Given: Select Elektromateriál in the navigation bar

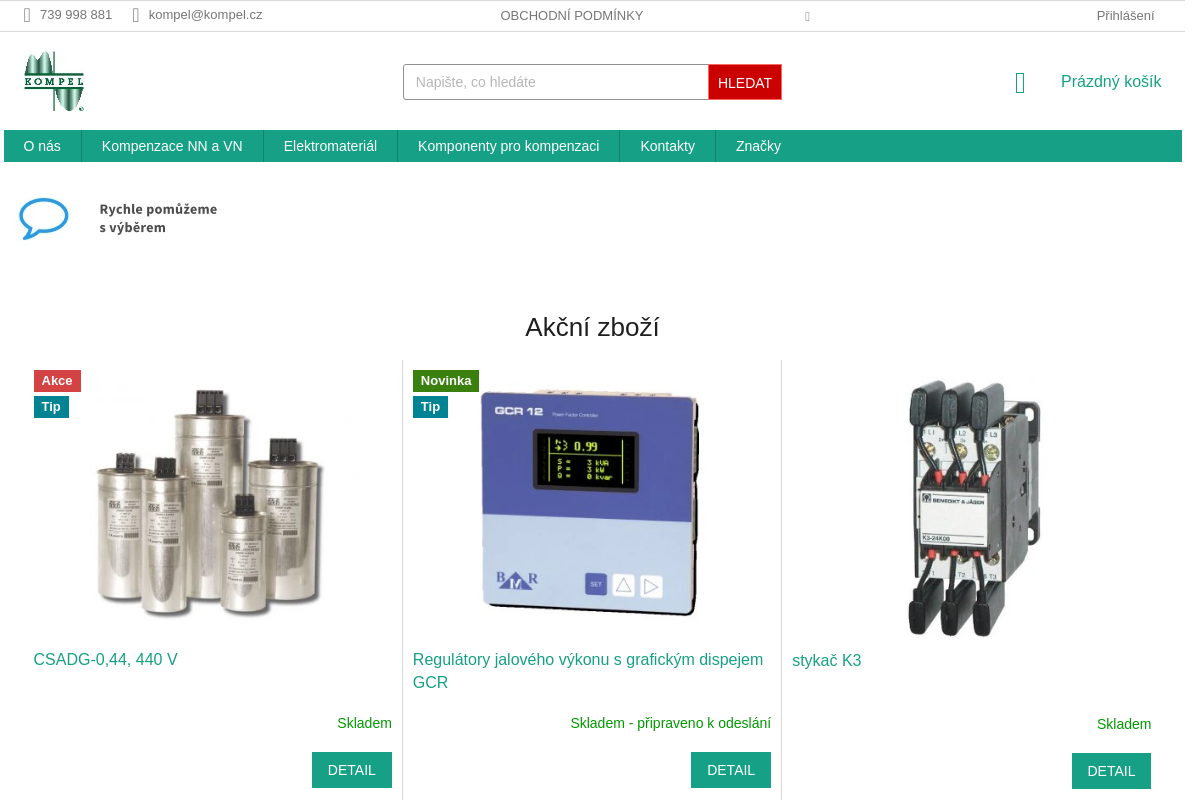Looking at the screenshot, I should [330, 146].
